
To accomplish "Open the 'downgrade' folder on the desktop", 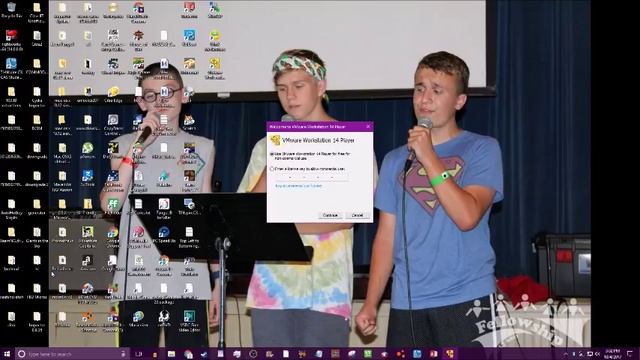I will (x=37, y=150).
